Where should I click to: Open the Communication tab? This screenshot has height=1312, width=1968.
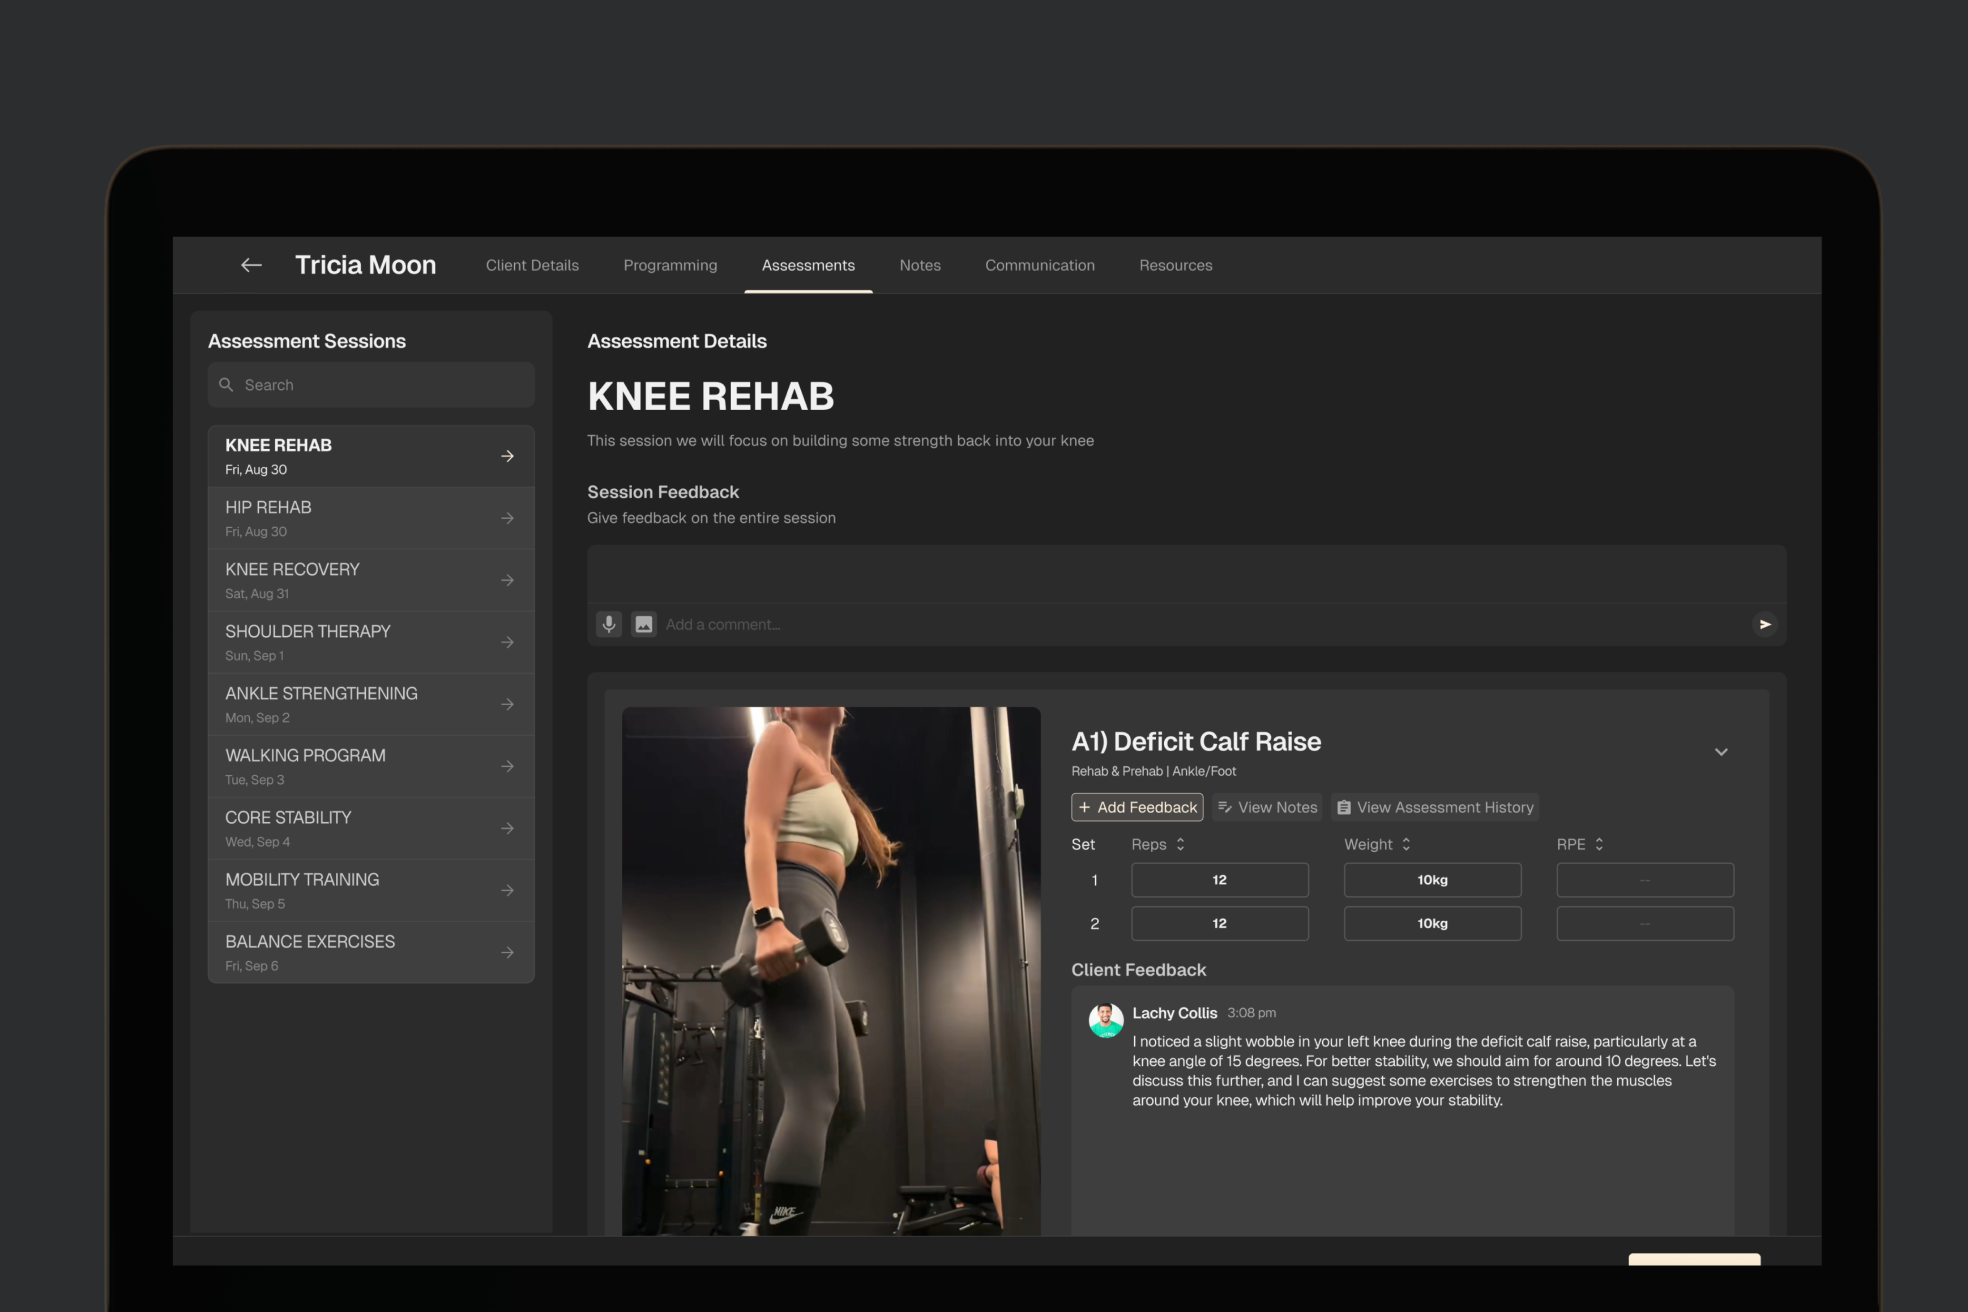point(1039,265)
